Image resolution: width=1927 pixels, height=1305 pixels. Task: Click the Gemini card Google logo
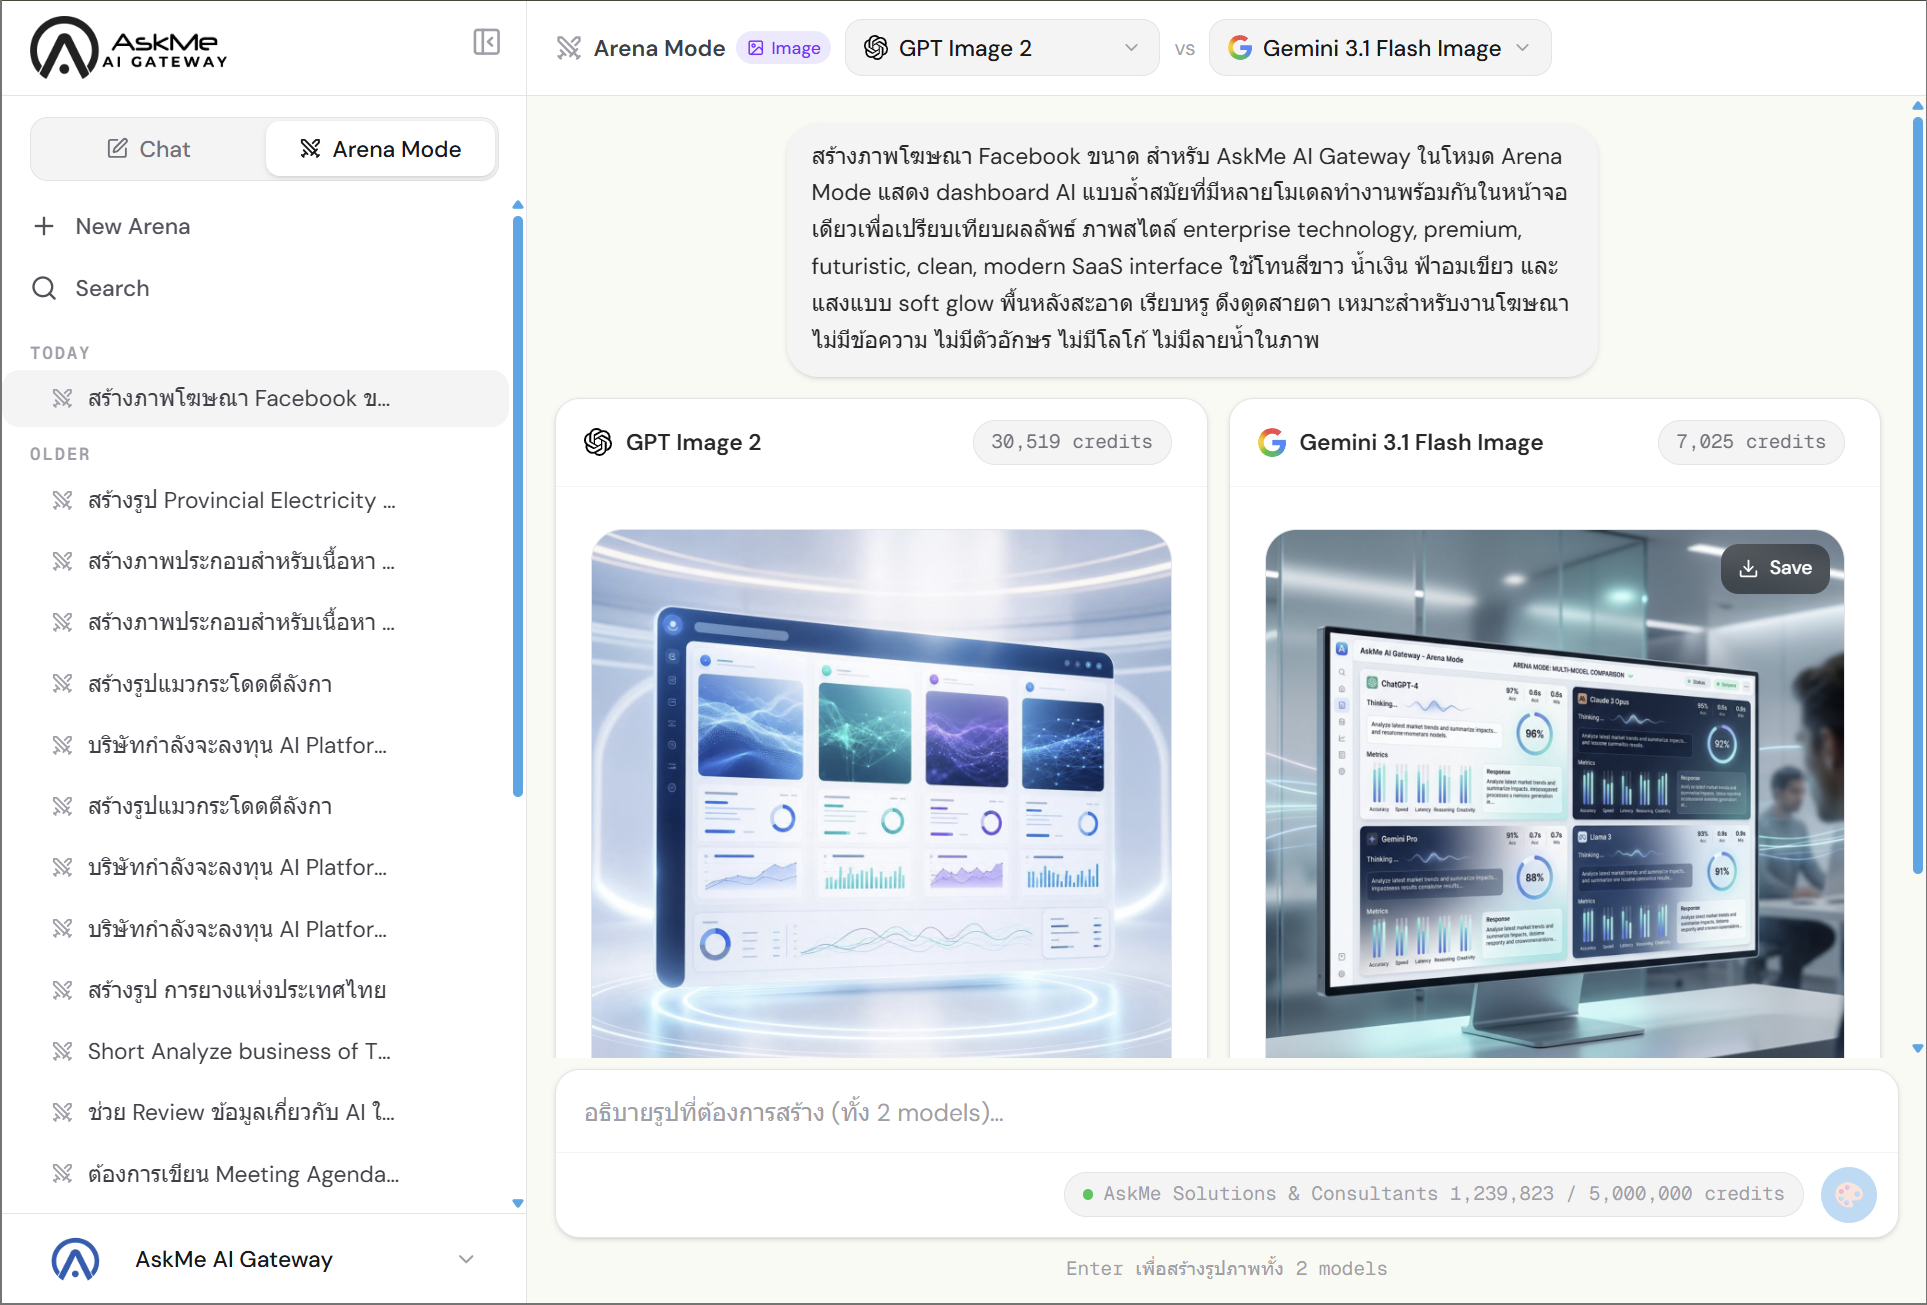click(x=1272, y=442)
